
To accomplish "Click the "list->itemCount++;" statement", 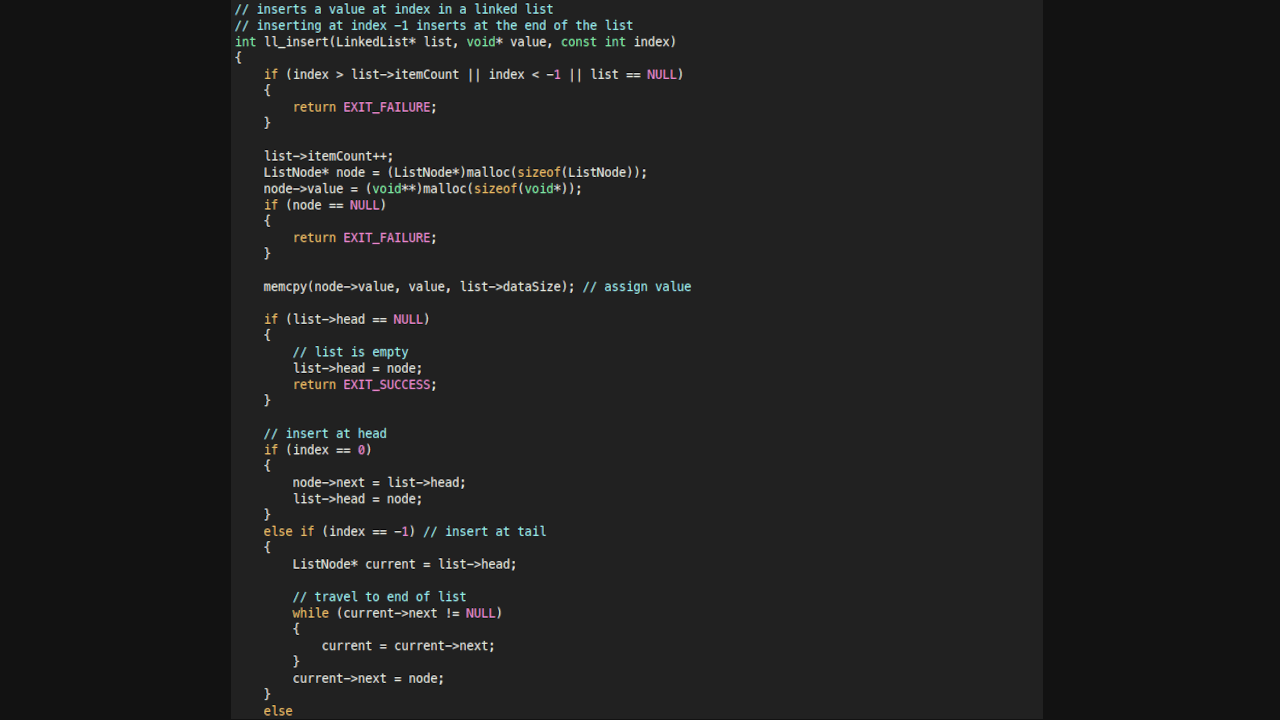I will click(x=329, y=156).
